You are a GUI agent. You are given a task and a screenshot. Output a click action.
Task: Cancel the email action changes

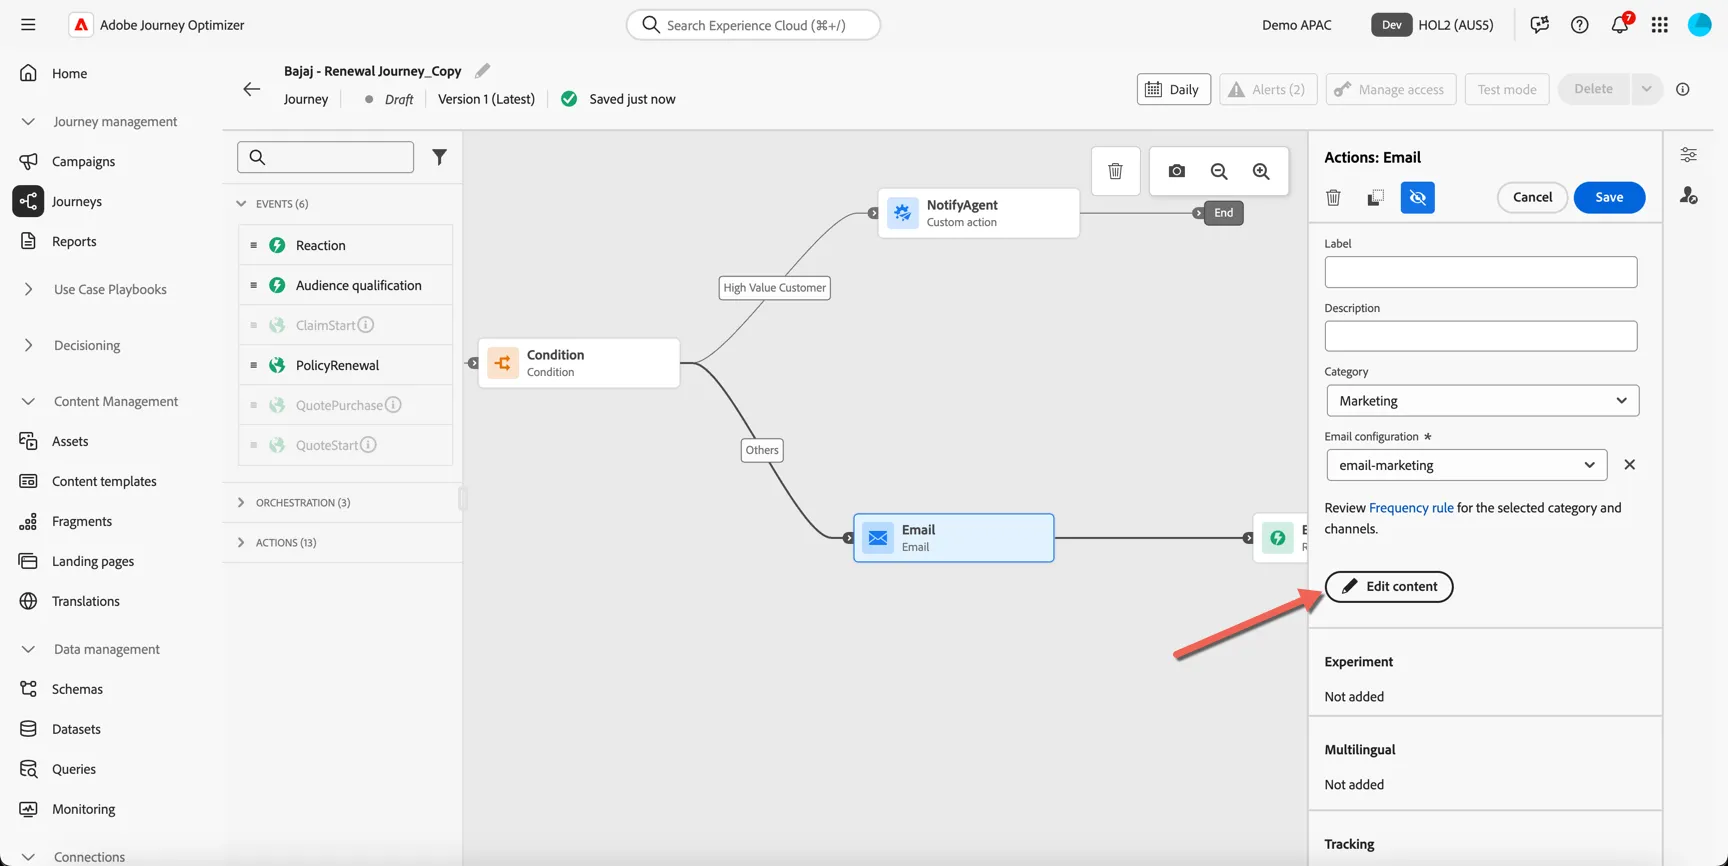pyautogui.click(x=1532, y=197)
